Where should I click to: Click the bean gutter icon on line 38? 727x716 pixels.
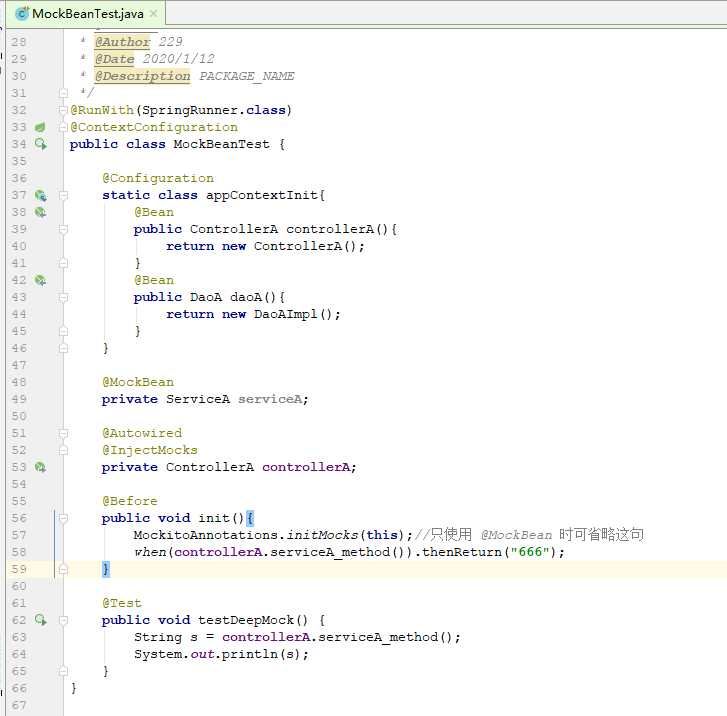[40, 212]
